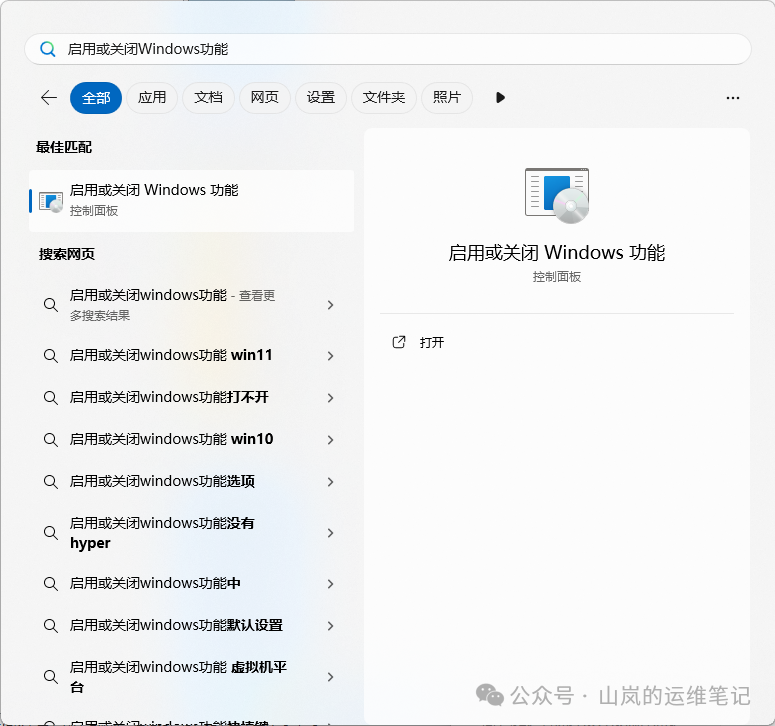The height and width of the screenshot is (726, 775).
Task: Switch to the 网页 filter tab
Action: (264, 98)
